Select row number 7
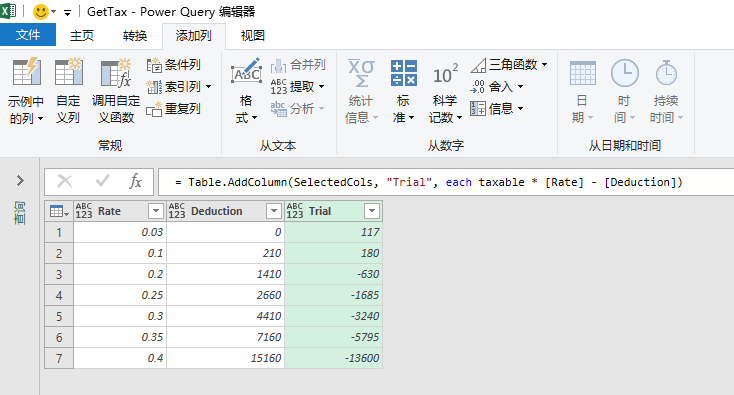 pyautogui.click(x=59, y=358)
